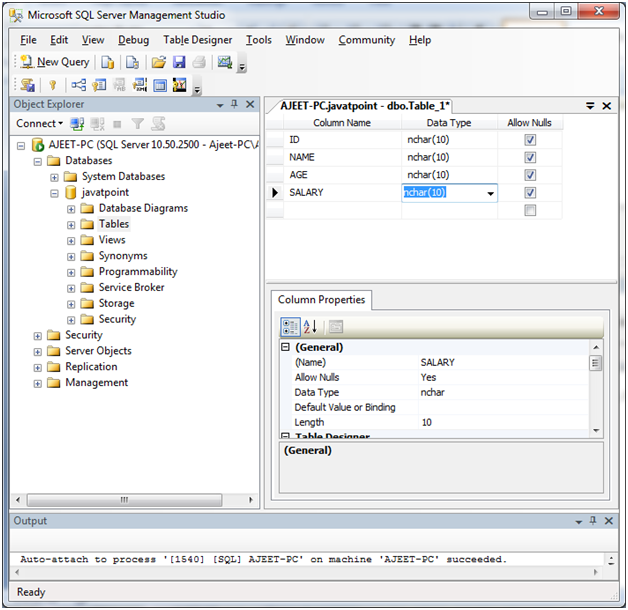The height and width of the screenshot is (610, 628).
Task: Close the Output panel
Action: click(x=609, y=521)
